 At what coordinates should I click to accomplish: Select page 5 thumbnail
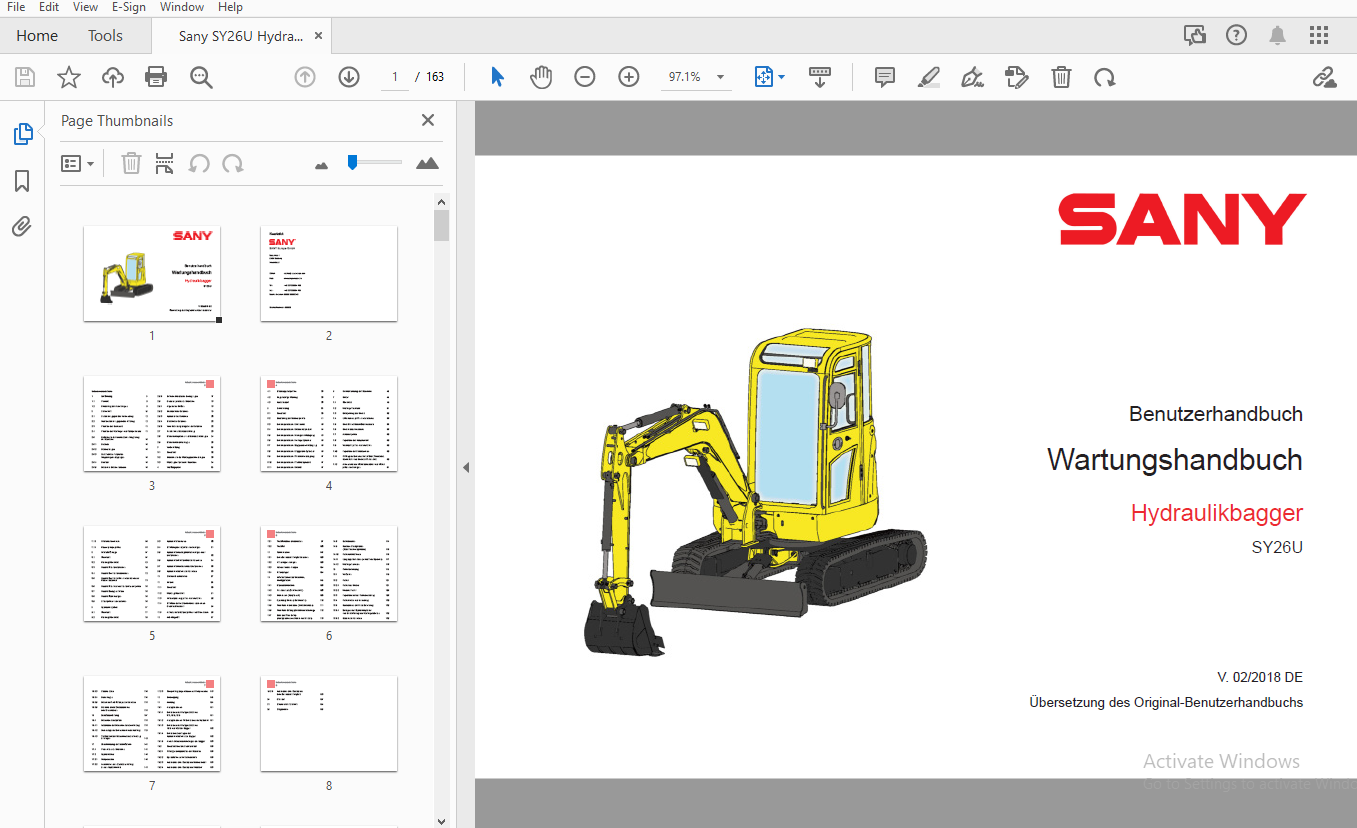point(152,573)
